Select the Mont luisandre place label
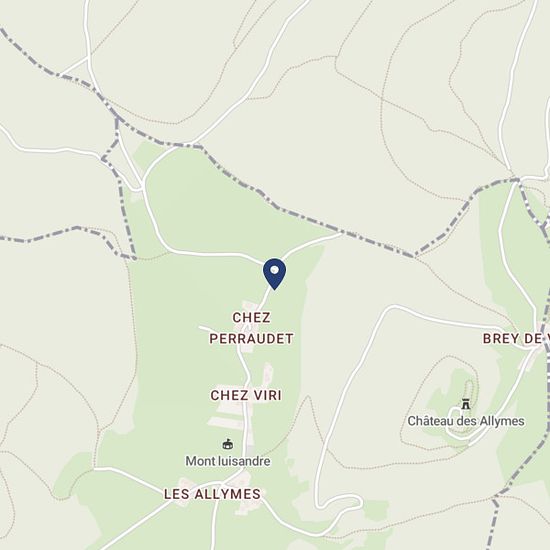Image resolution: width=550 pixels, height=550 pixels. pos(228,461)
